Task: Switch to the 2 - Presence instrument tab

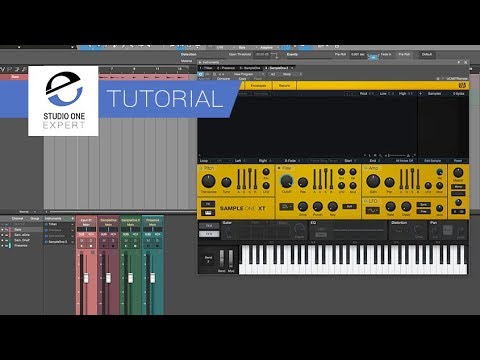Action: (x=226, y=68)
